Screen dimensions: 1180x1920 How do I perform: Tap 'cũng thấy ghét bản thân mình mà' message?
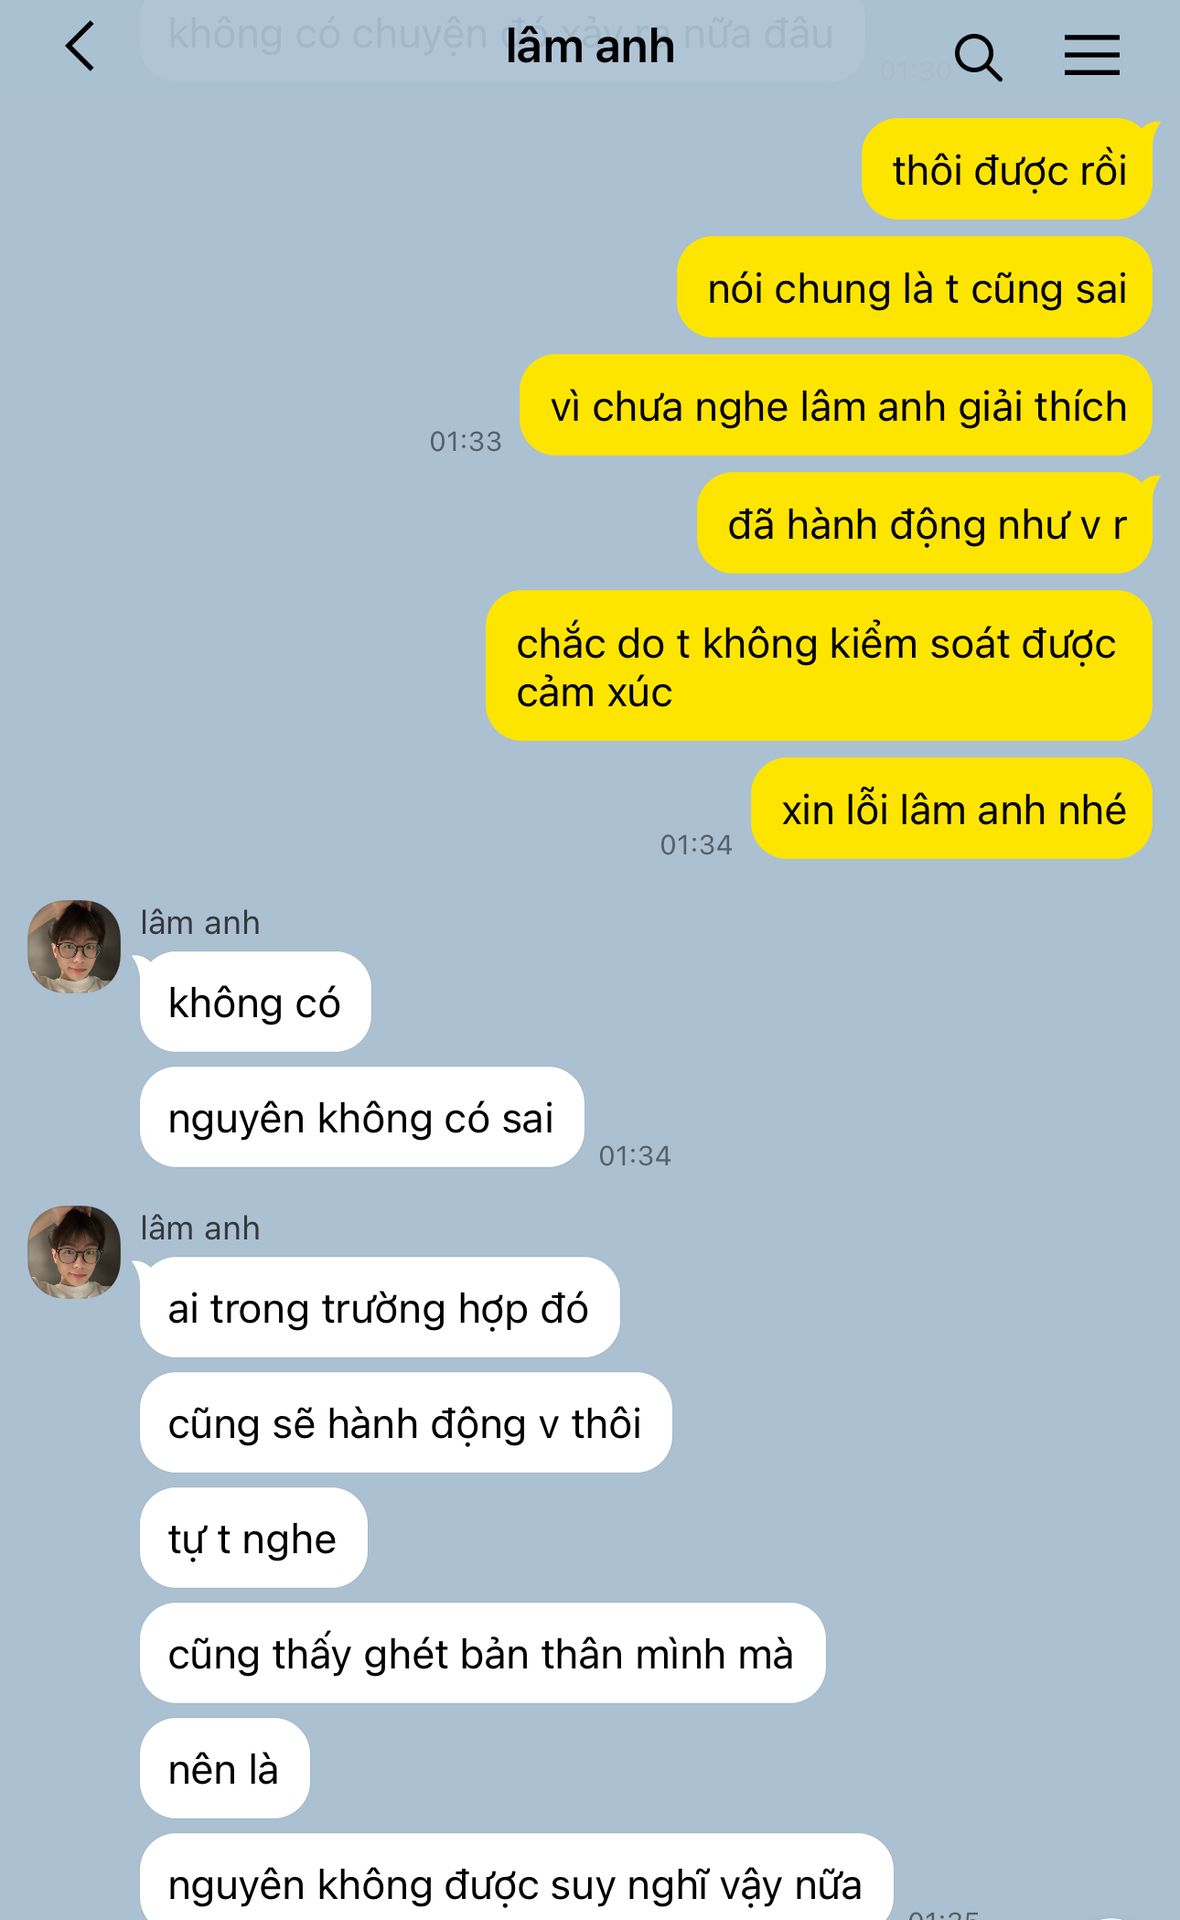click(482, 1652)
